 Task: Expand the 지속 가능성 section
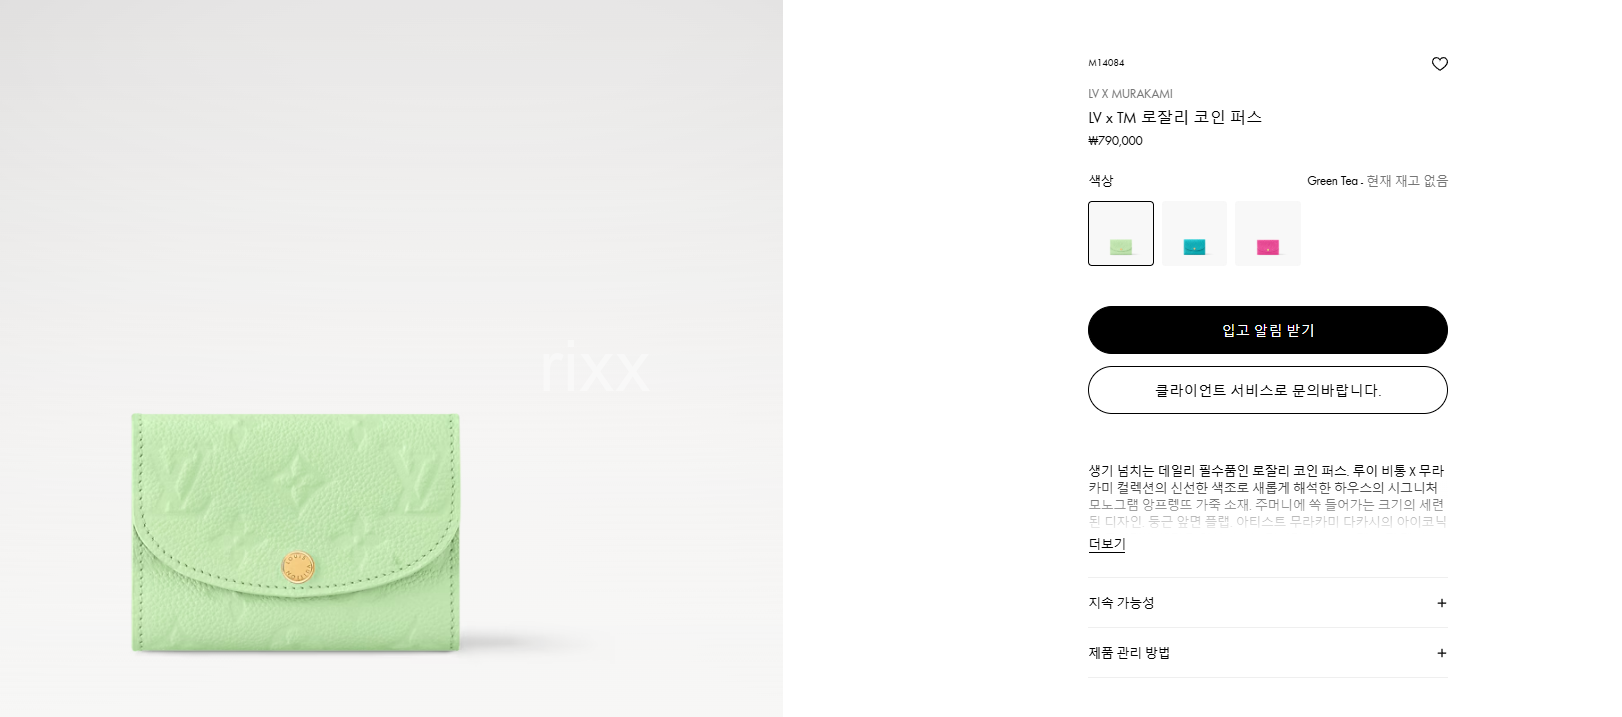pos(1268,603)
